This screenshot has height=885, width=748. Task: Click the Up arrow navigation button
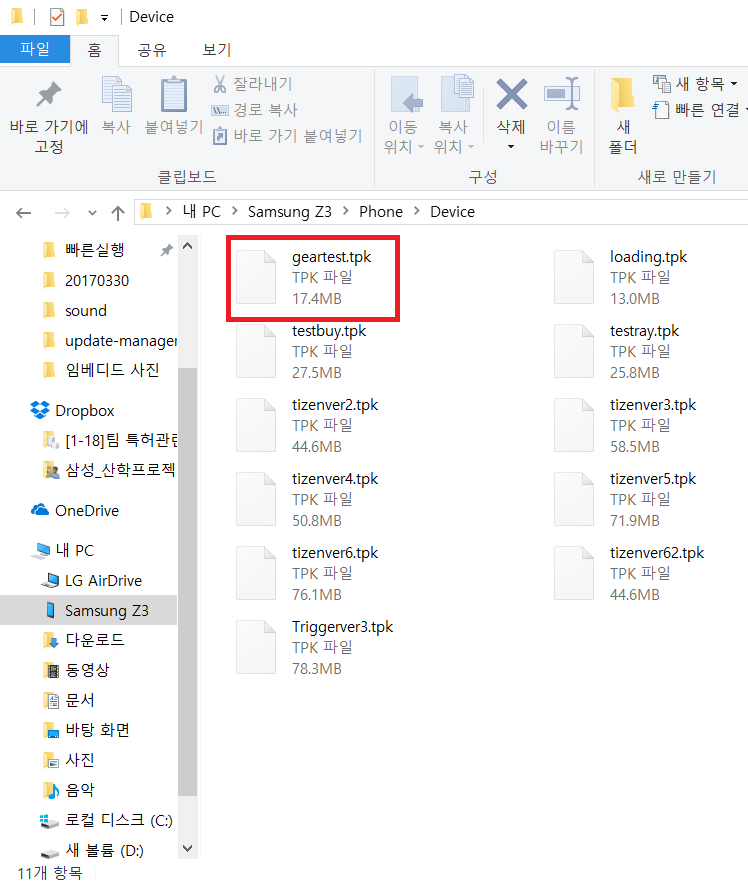click(x=118, y=212)
